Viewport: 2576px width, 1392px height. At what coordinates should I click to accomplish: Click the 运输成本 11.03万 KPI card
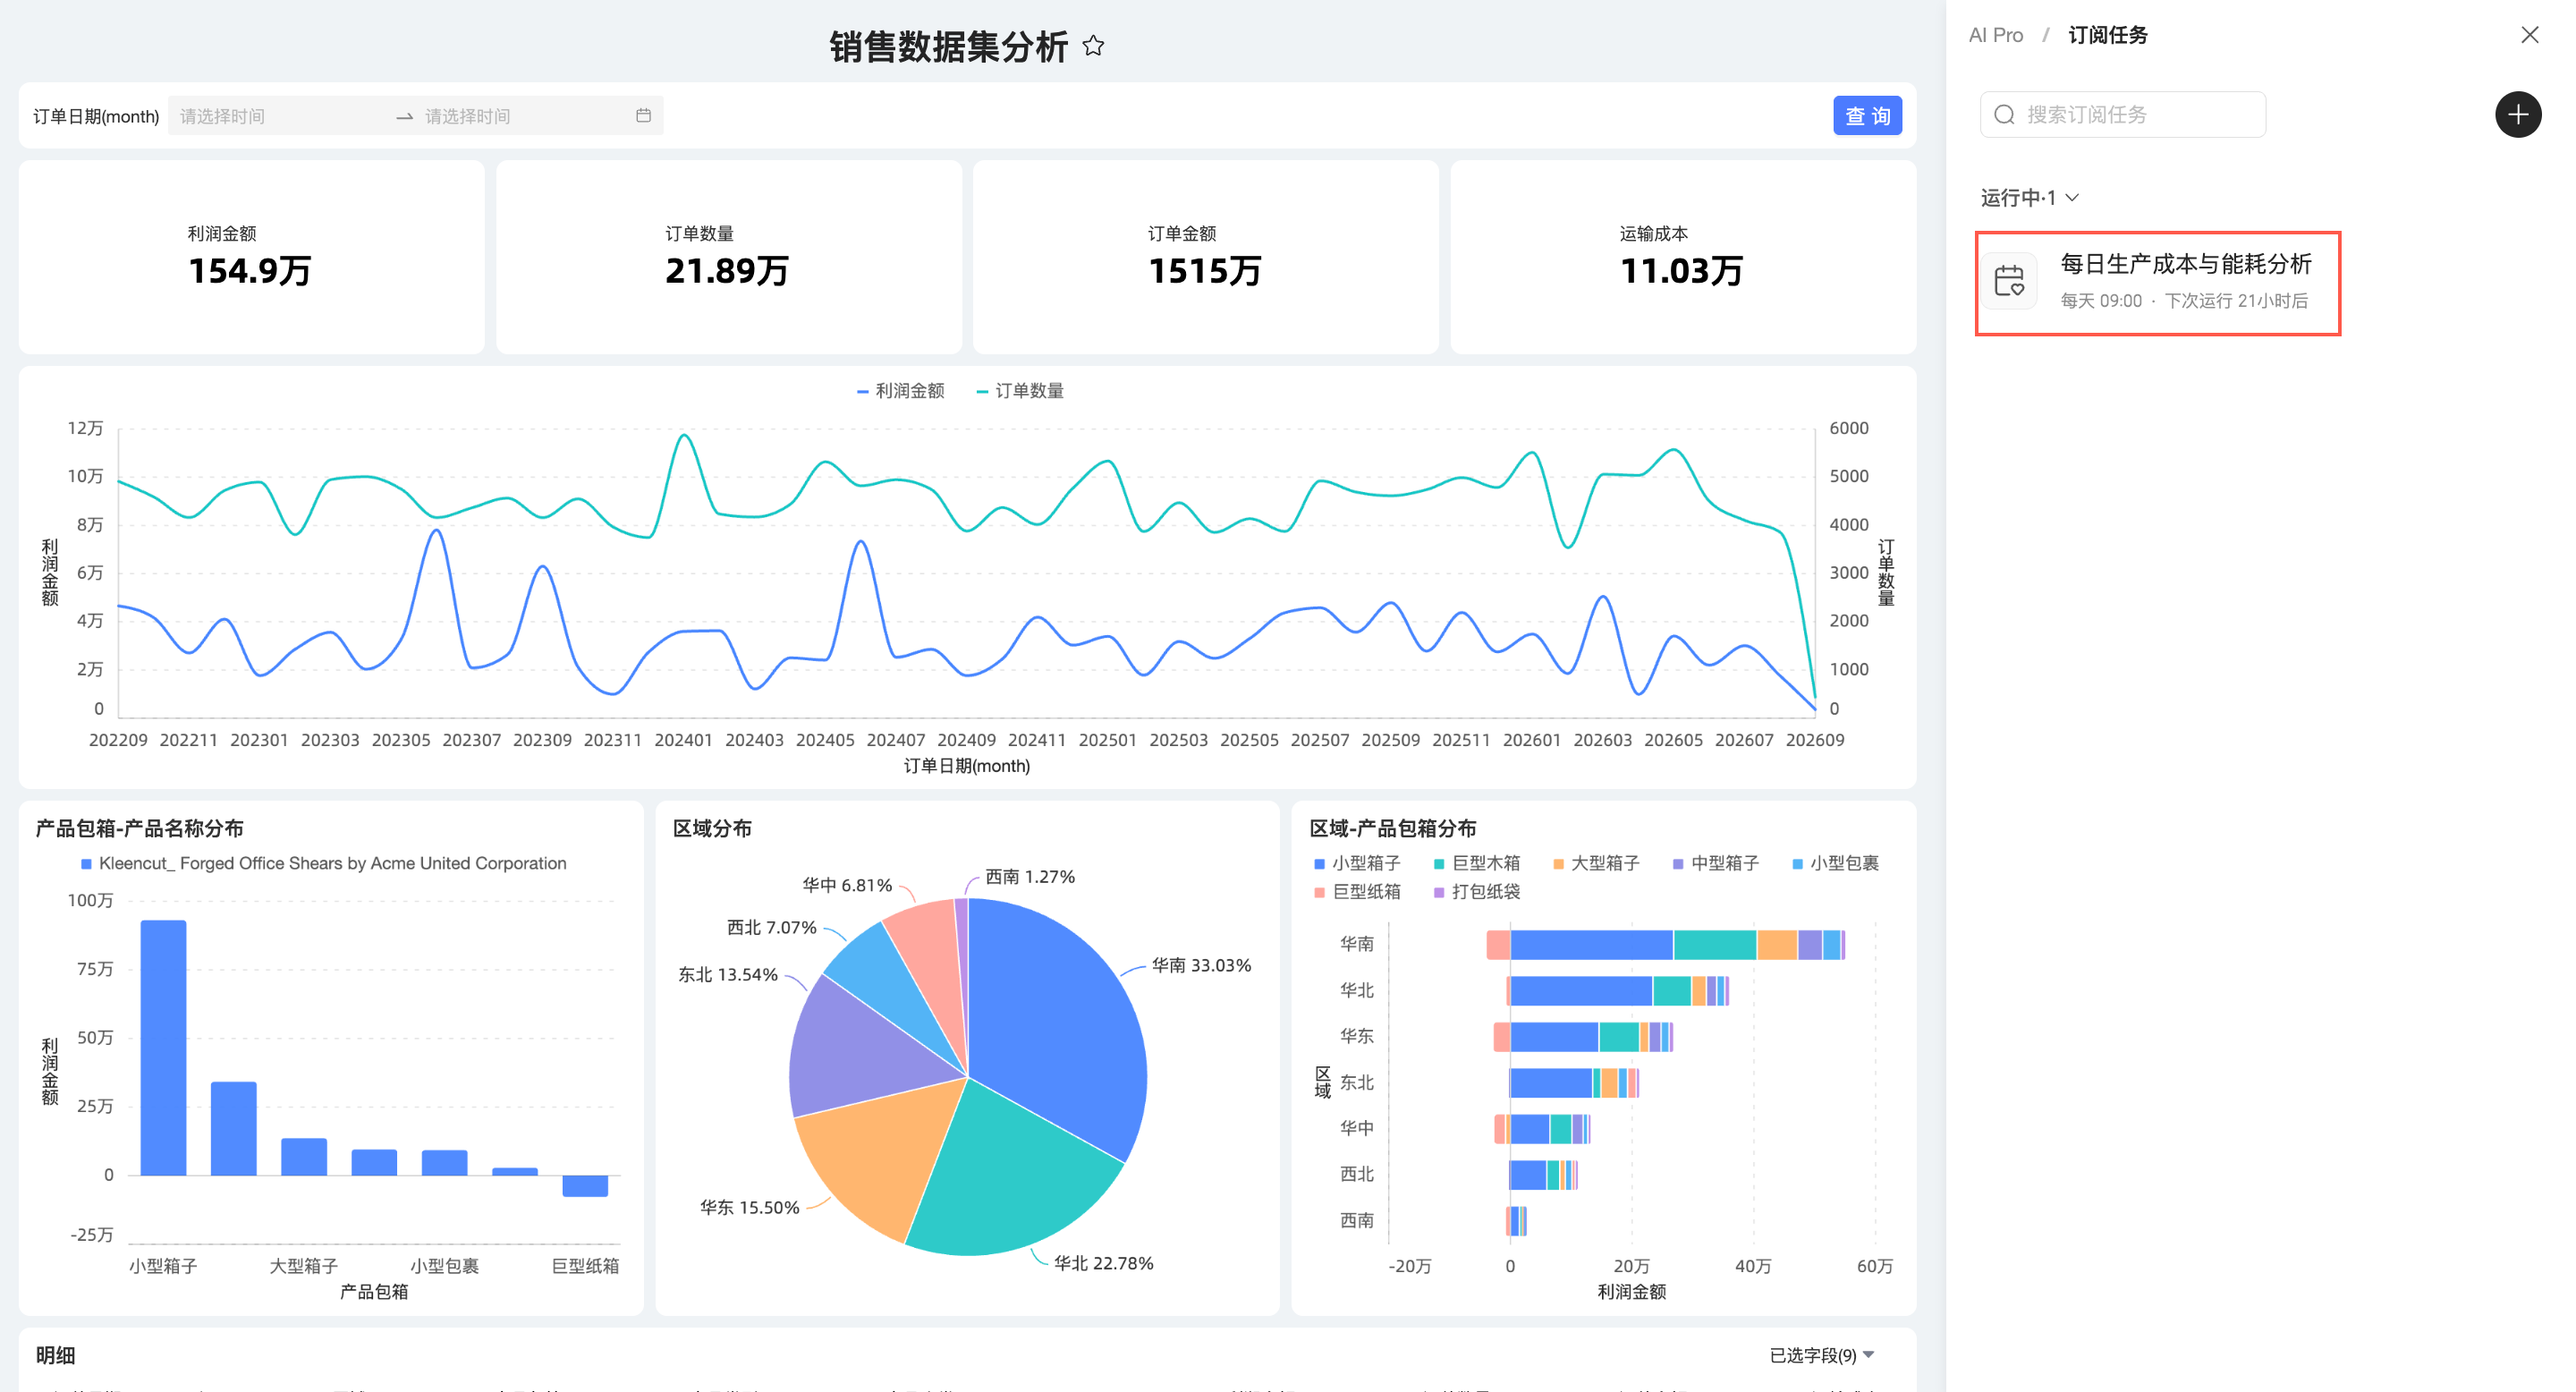[1683, 257]
